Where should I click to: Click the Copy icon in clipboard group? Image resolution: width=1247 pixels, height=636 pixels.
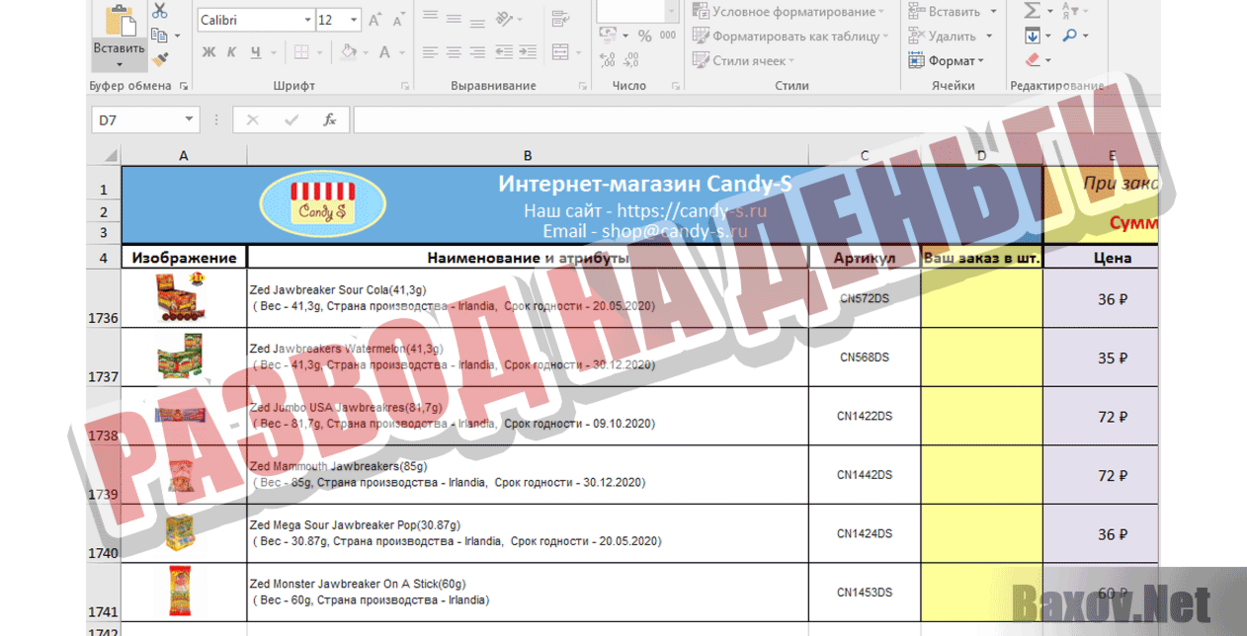point(160,36)
